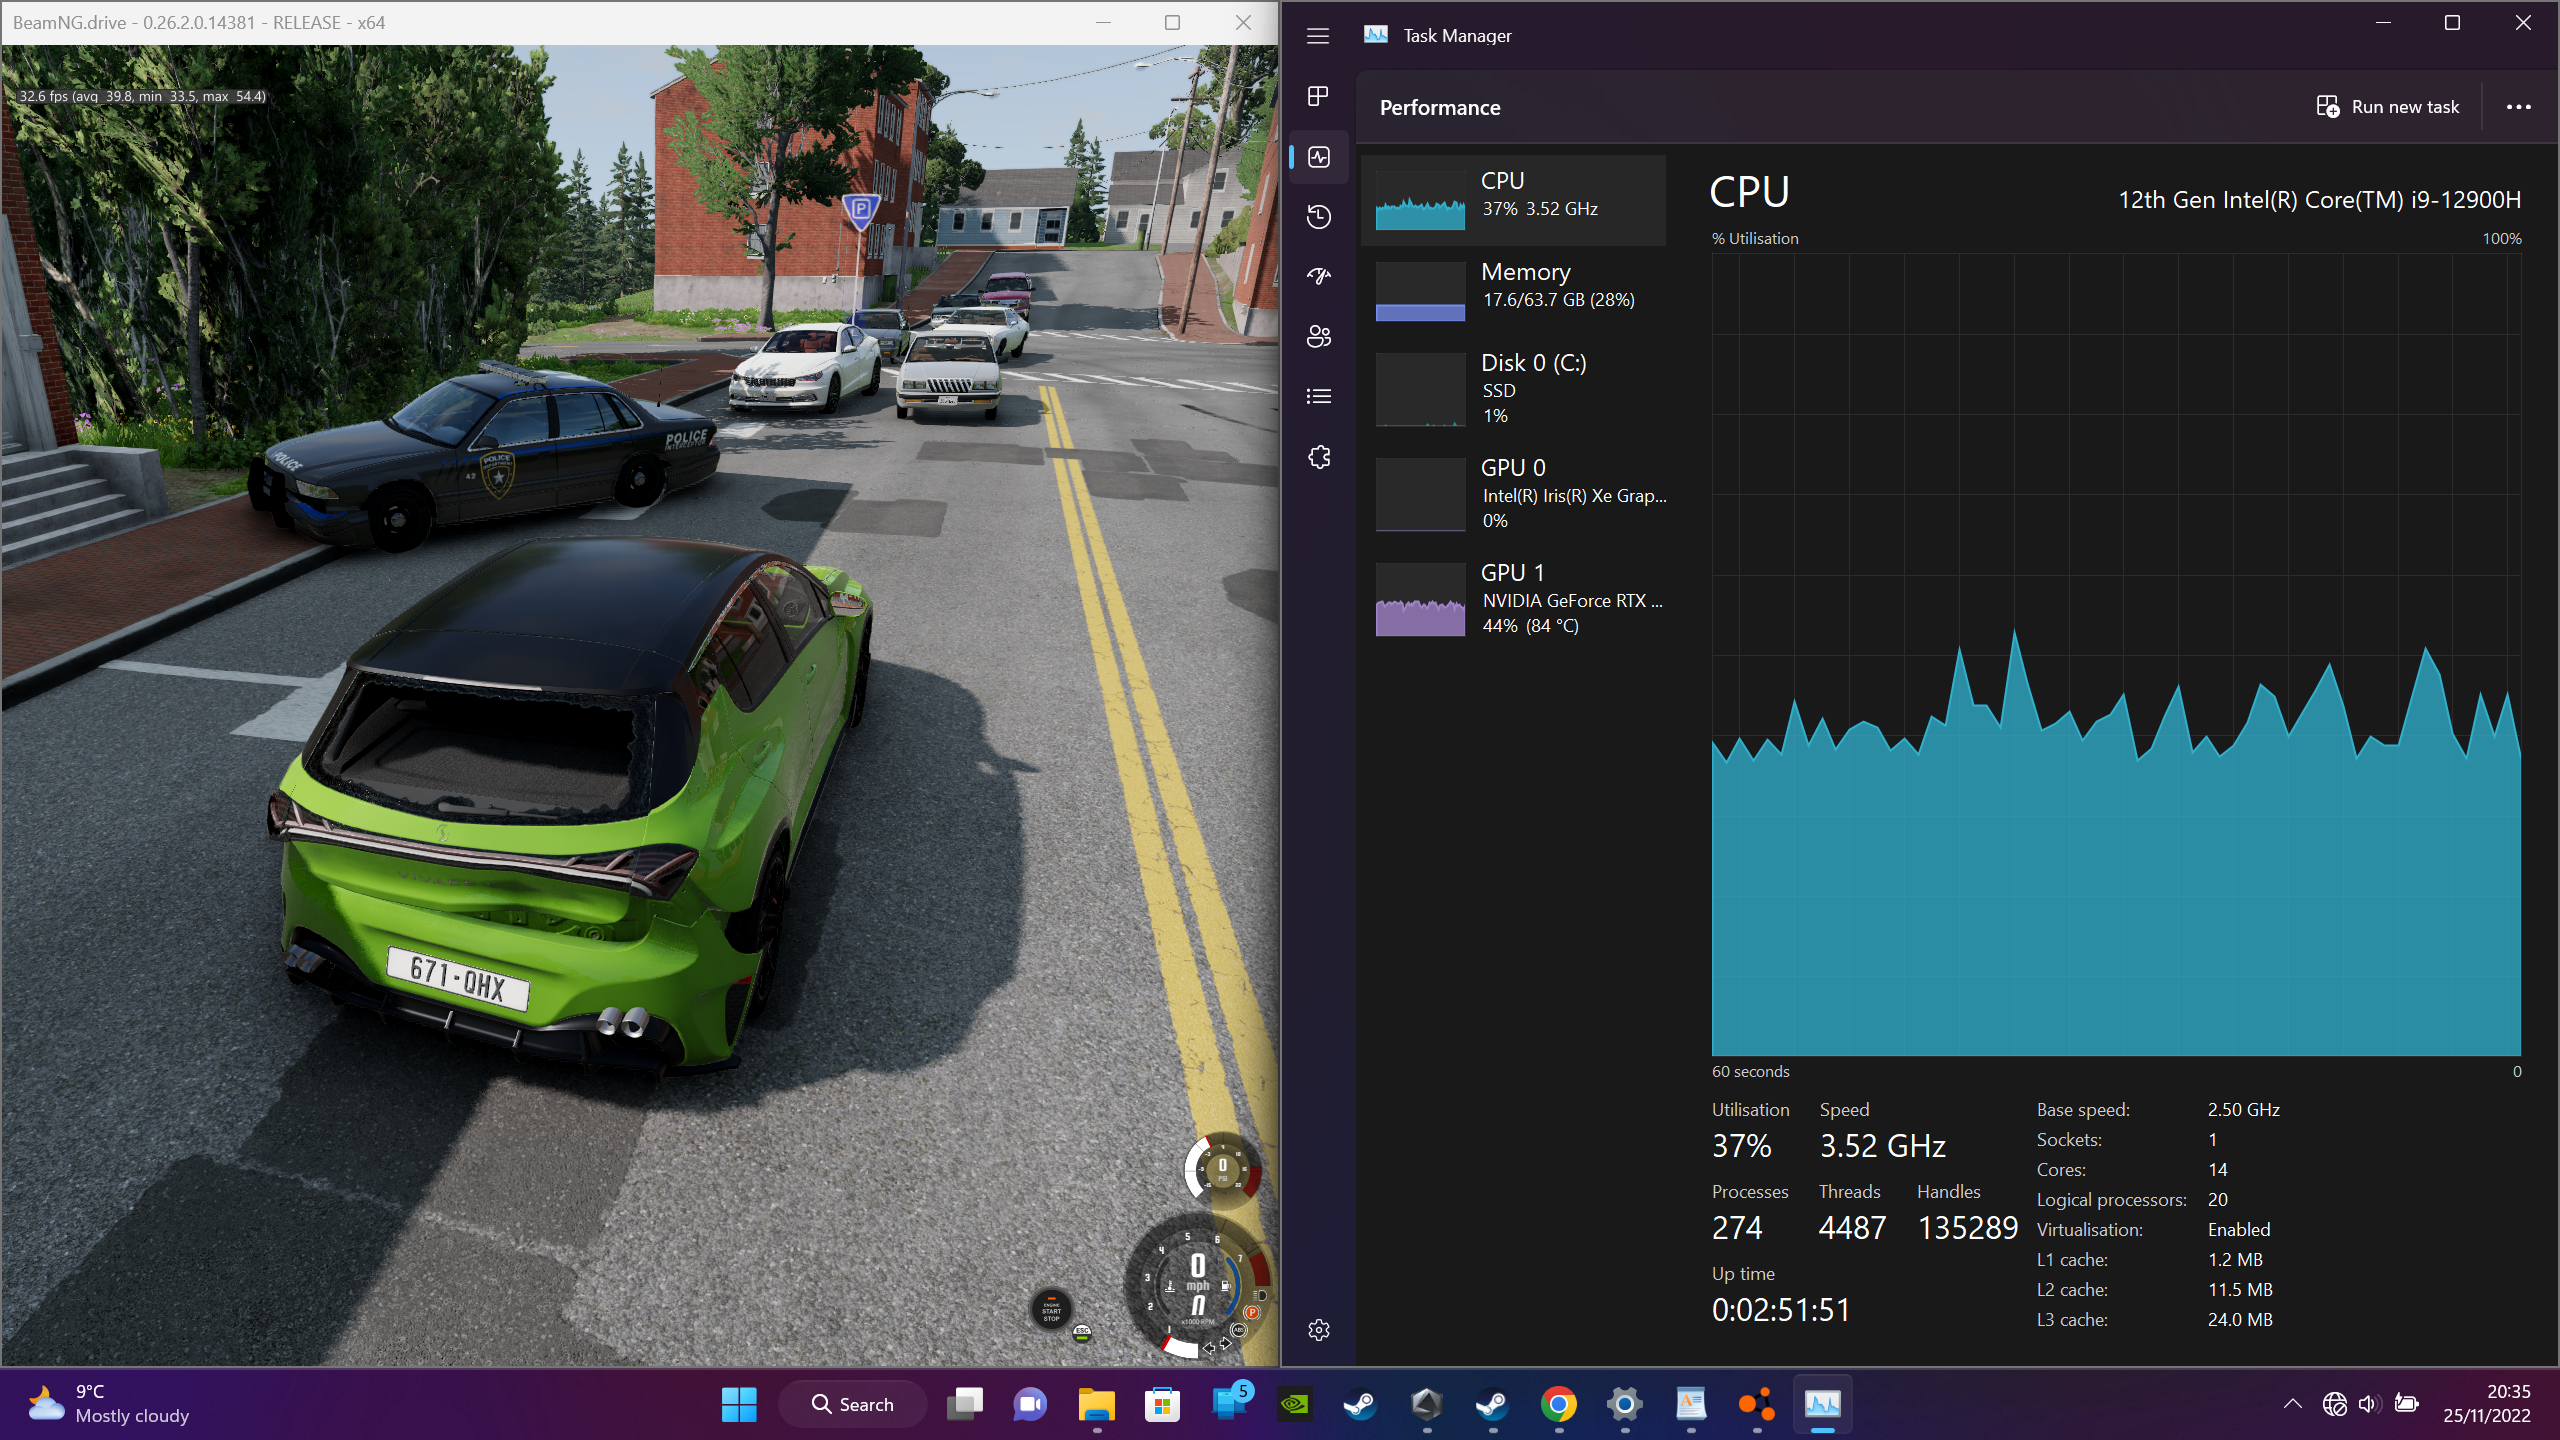The width and height of the screenshot is (2560, 1440).
Task: Click the Speed value 3.52 GHz
Action: [x=1882, y=1146]
